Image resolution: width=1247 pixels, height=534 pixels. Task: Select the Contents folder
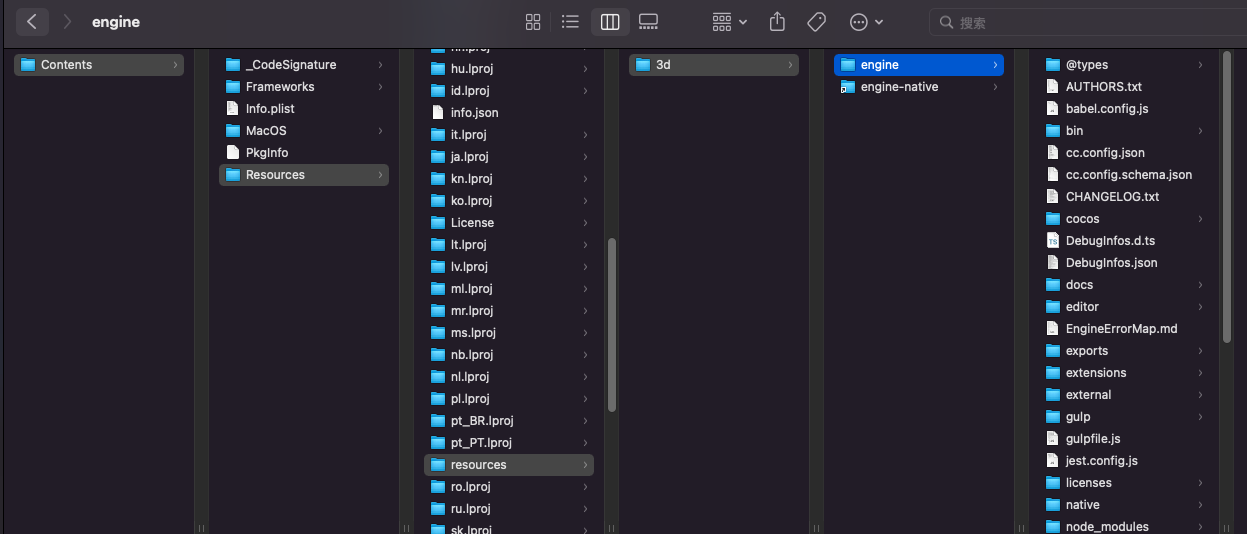point(98,65)
